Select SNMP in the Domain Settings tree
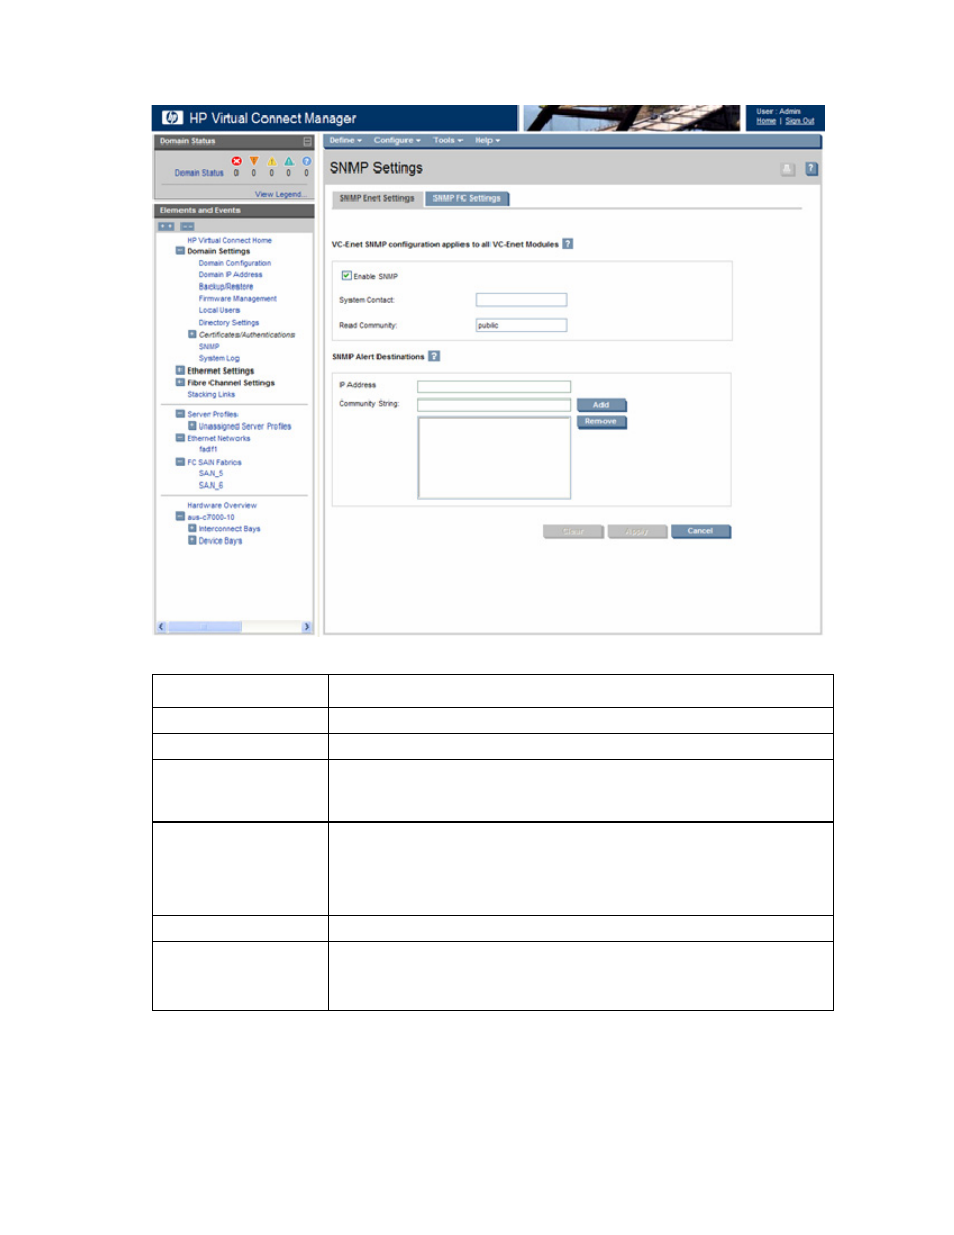Viewport: 954px width, 1235px height. [209, 346]
